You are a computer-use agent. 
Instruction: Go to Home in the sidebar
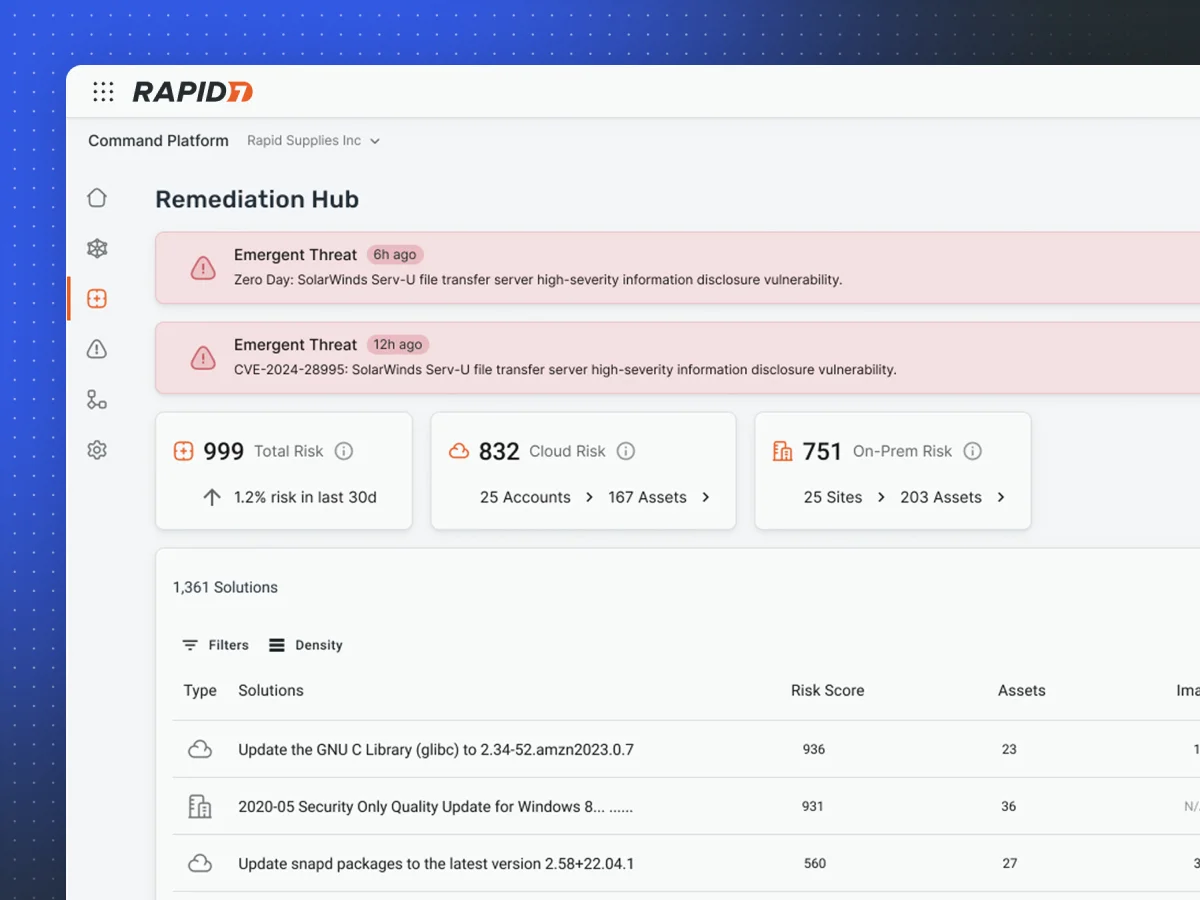tap(97, 198)
